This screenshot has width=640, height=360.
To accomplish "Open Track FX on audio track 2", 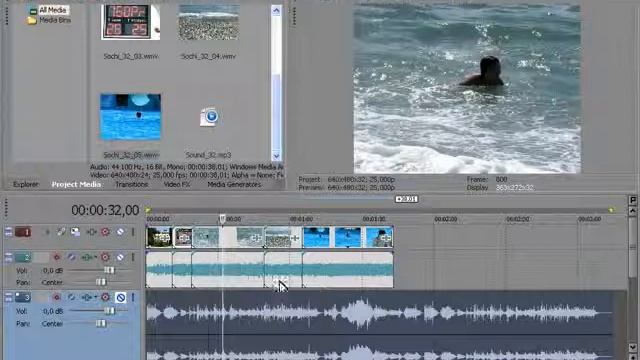I will pos(86,257).
